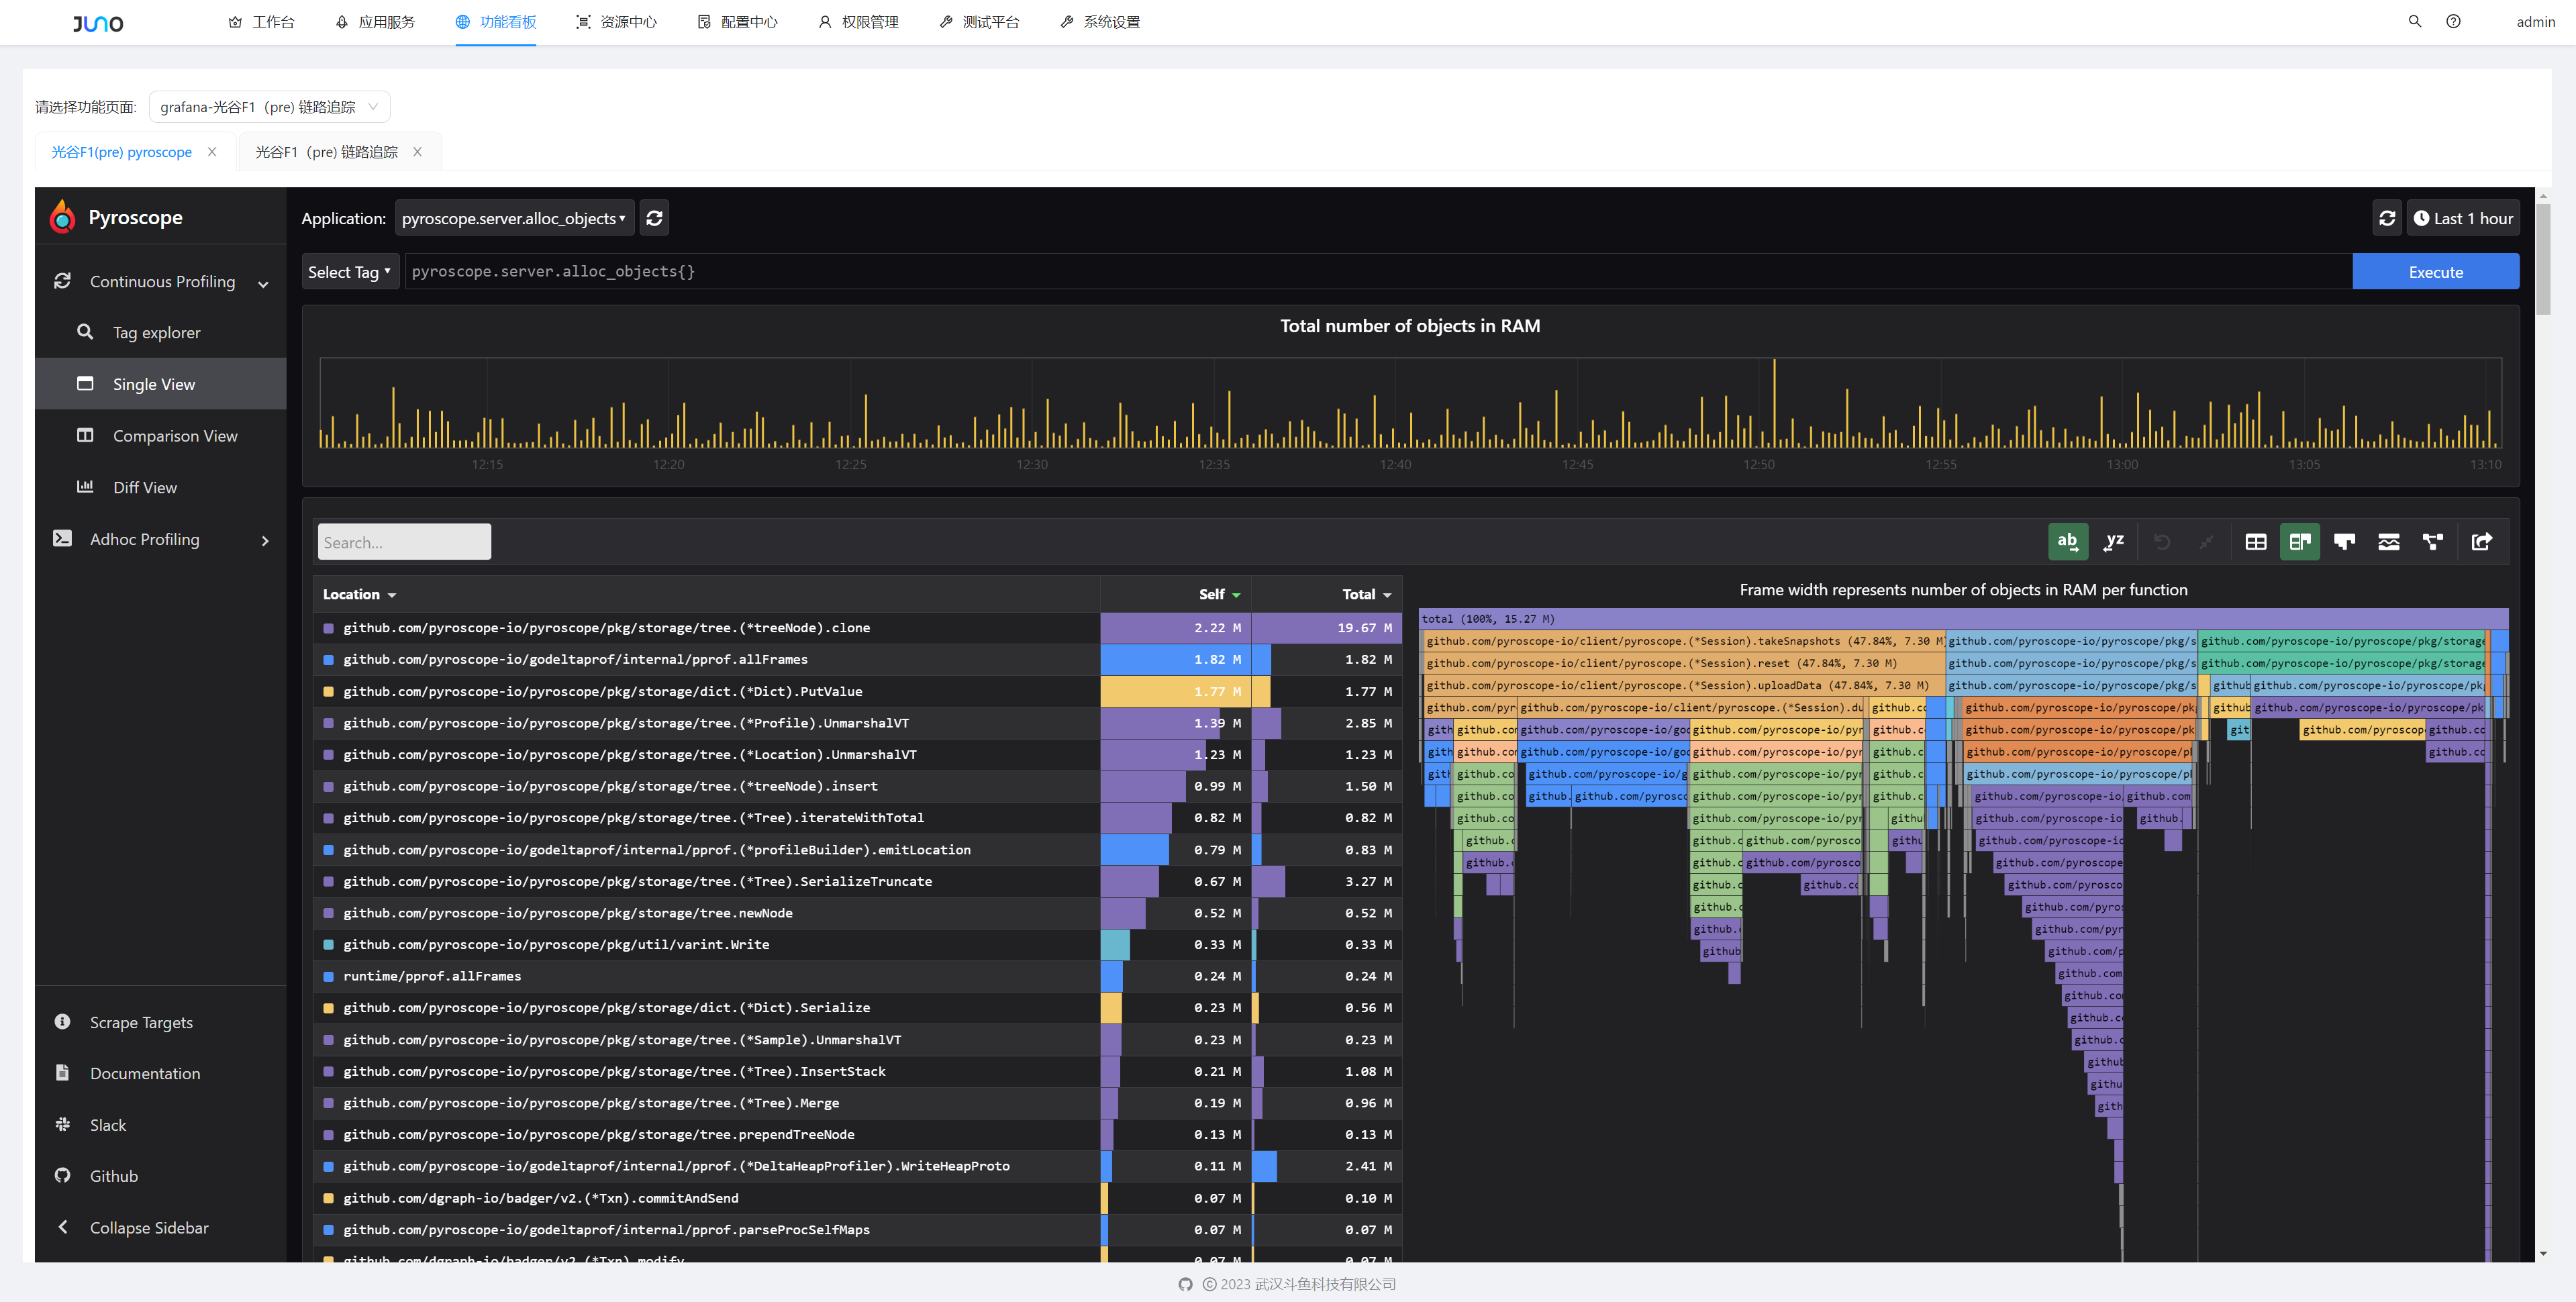Collapse the Continuous Profiling section

click(x=161, y=281)
